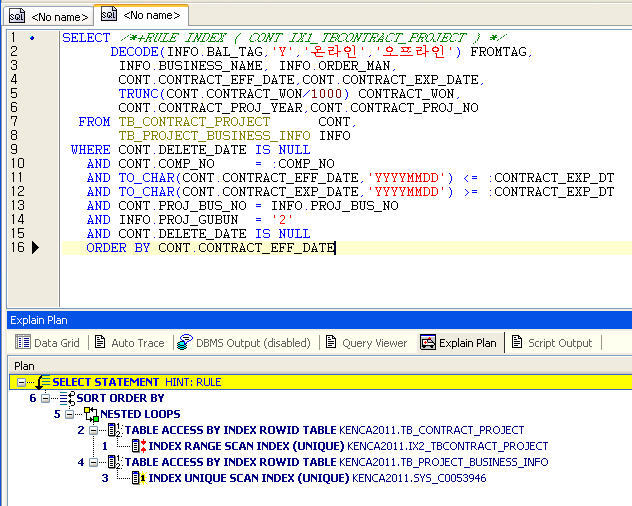The width and height of the screenshot is (632, 506).
Task: Collapse TB_PROJECT_BUSINESS_INFO table access node
Action: pyautogui.click(x=94, y=462)
